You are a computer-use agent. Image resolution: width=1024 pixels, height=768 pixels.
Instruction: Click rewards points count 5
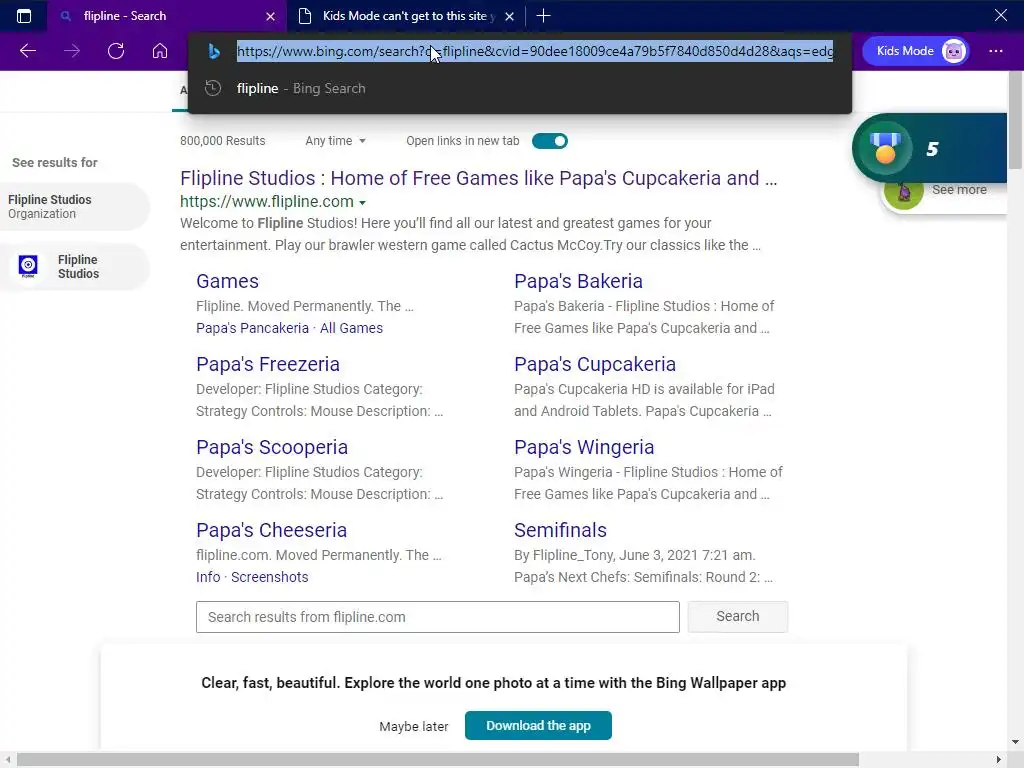[x=932, y=149]
